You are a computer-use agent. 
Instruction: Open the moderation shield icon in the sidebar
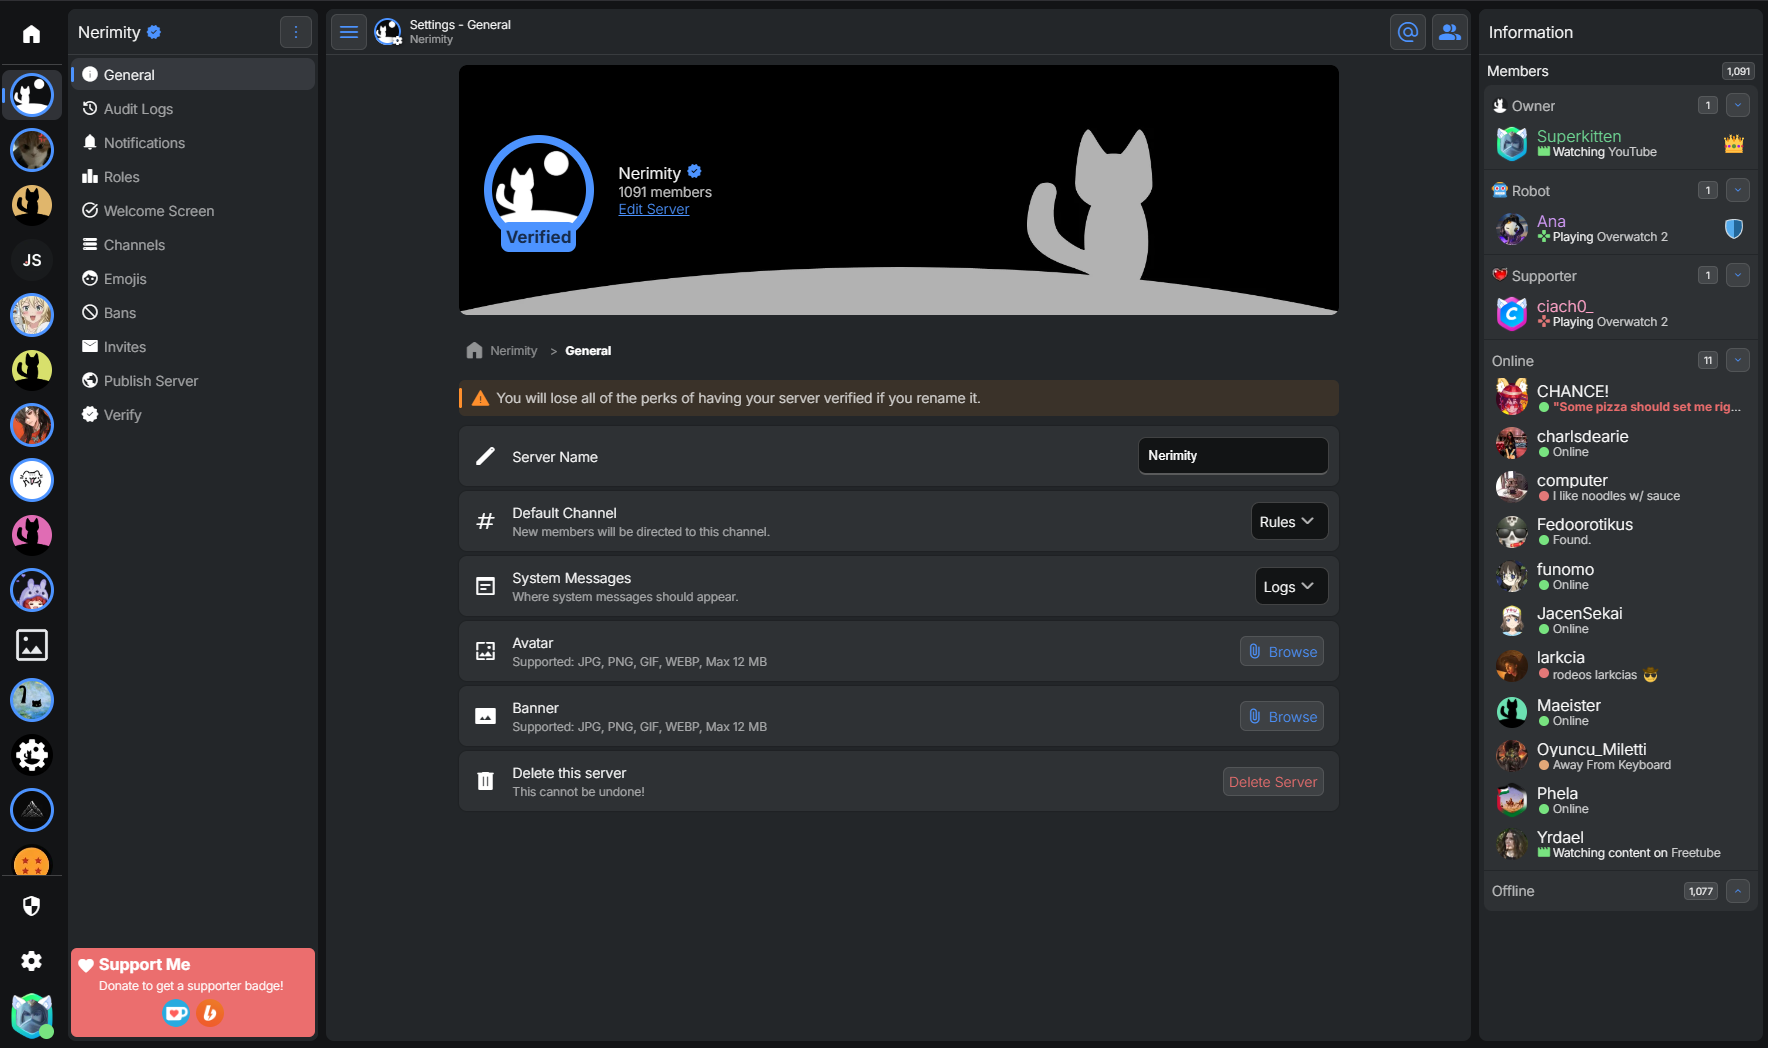[32, 906]
